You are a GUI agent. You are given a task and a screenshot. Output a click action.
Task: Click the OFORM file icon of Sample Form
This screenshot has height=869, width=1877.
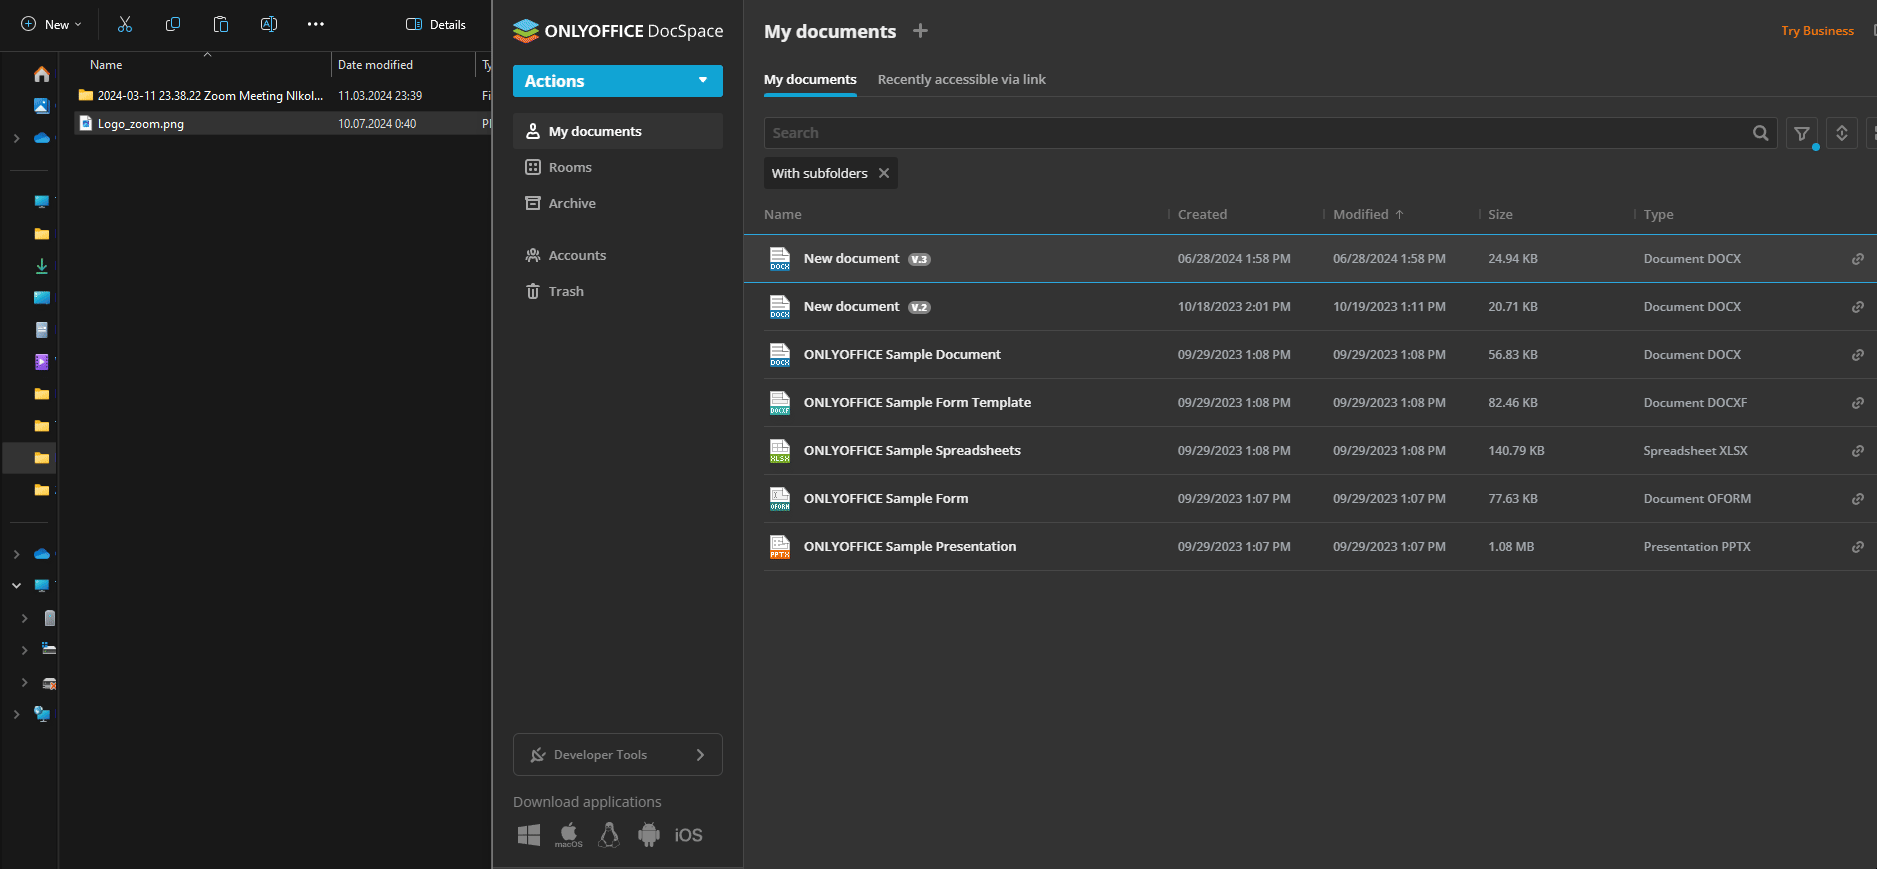[x=780, y=499]
